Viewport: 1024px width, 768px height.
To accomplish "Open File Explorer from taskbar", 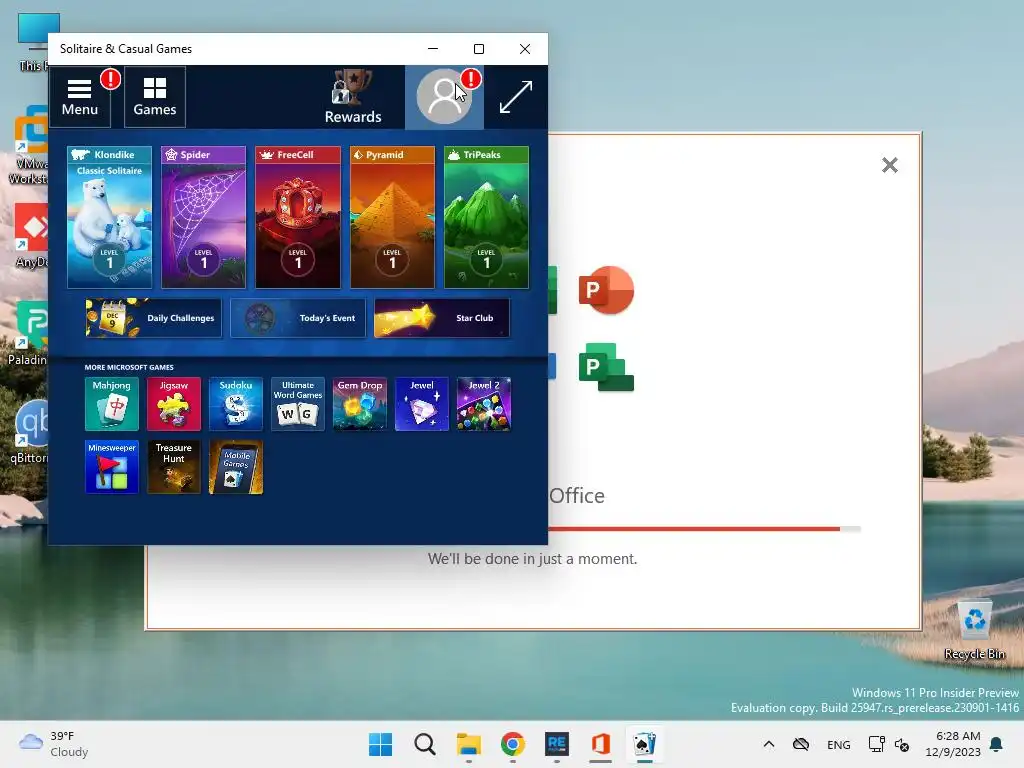I will click(x=469, y=744).
